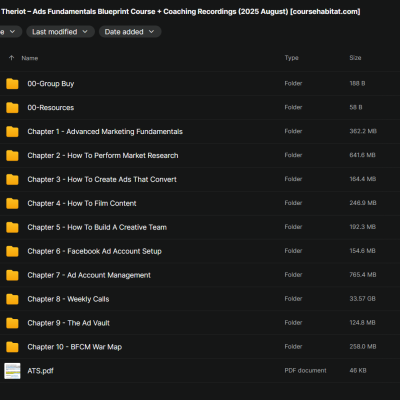Screen dimensions: 400x400
Task: Select Chapter 3 - How To Create Ads That Convert
Action: point(102,179)
